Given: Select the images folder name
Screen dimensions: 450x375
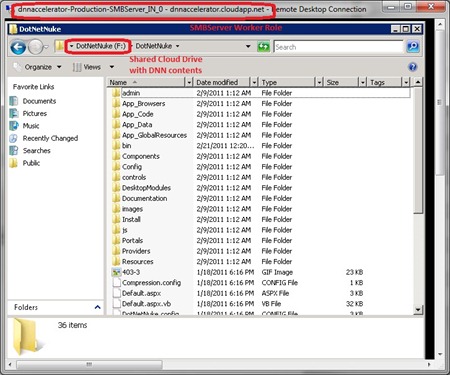Looking at the screenshot, I should (x=132, y=209).
